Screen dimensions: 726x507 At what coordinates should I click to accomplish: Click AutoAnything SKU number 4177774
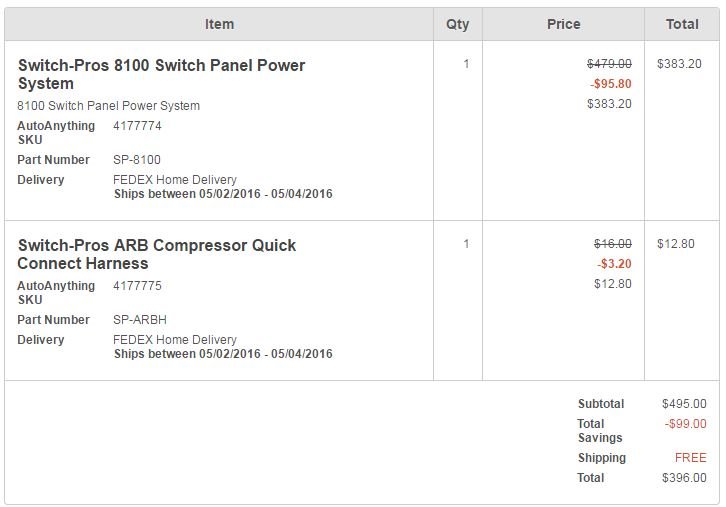click(137, 126)
